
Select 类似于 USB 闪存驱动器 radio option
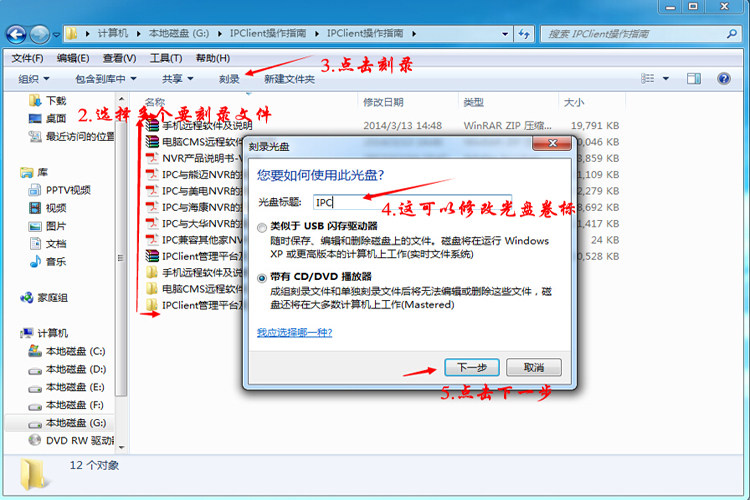point(262,228)
